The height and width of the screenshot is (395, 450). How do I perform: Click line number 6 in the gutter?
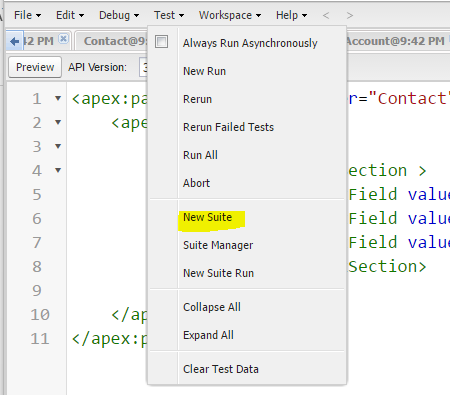pyautogui.click(x=37, y=218)
